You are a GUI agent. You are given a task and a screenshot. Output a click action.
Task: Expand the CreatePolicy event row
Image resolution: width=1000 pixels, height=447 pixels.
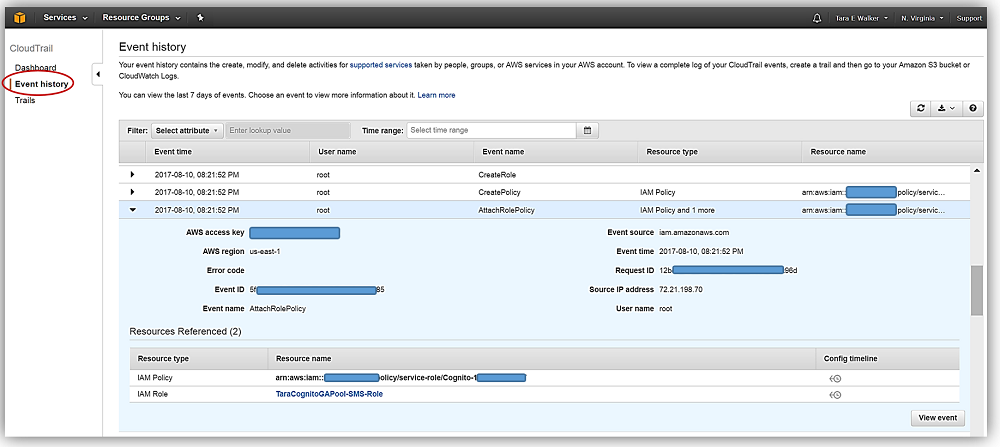(132, 191)
